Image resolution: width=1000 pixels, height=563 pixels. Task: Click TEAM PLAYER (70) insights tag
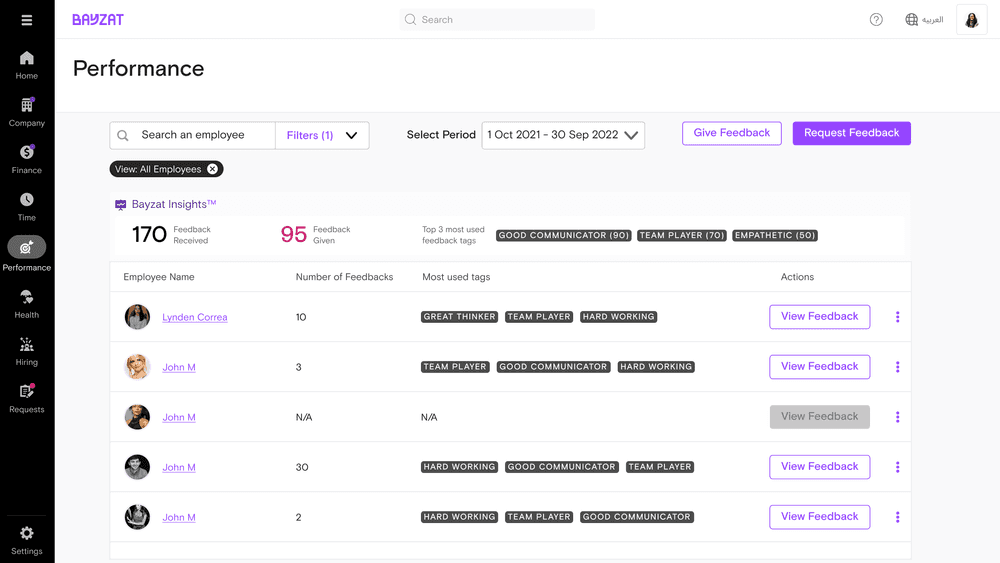(x=682, y=235)
